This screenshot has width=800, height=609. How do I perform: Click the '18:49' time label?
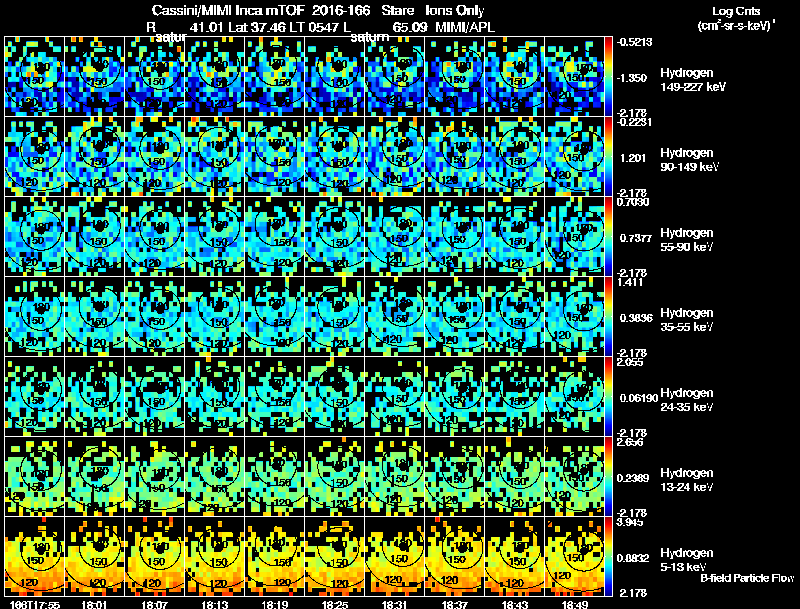point(575,605)
